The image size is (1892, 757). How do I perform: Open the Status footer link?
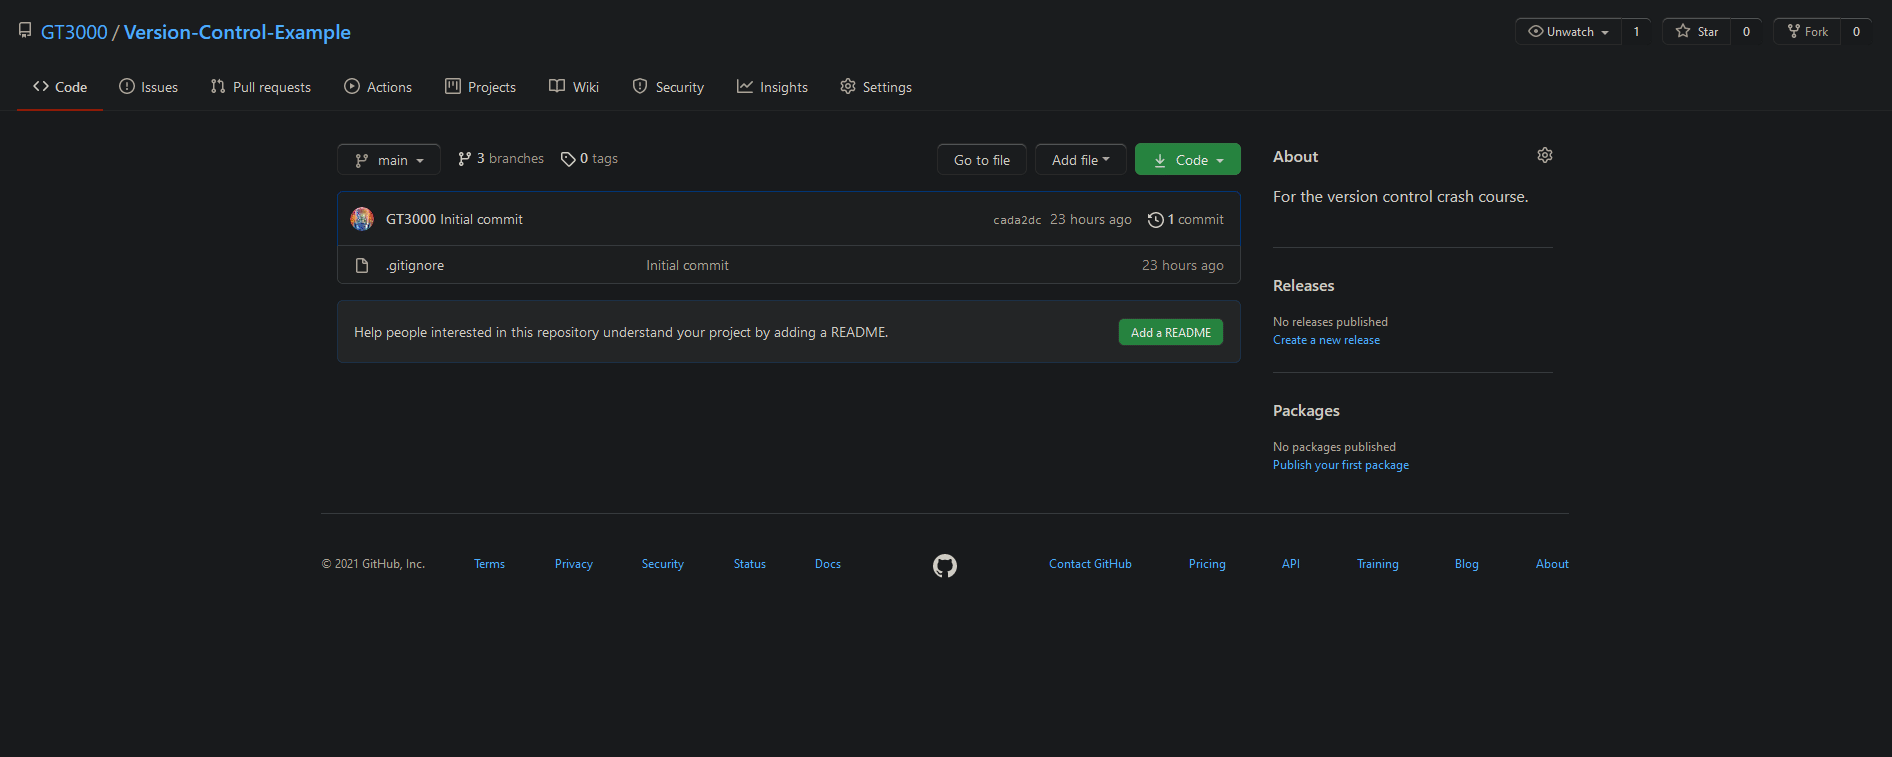click(750, 564)
